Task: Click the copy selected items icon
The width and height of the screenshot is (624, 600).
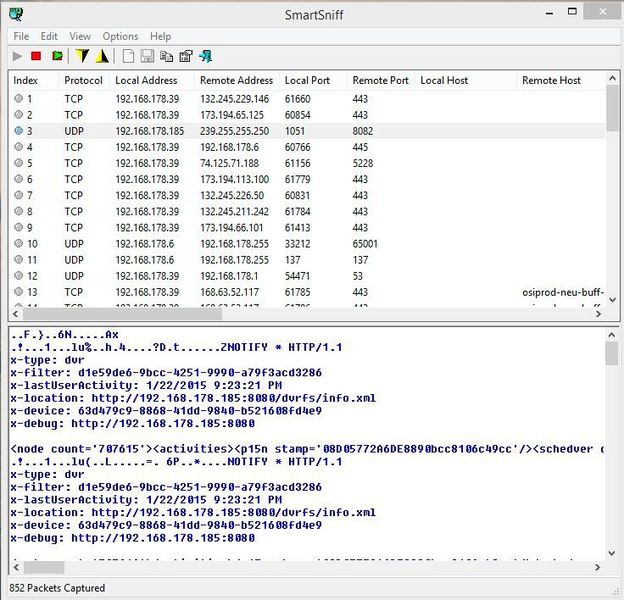Action: (x=166, y=56)
